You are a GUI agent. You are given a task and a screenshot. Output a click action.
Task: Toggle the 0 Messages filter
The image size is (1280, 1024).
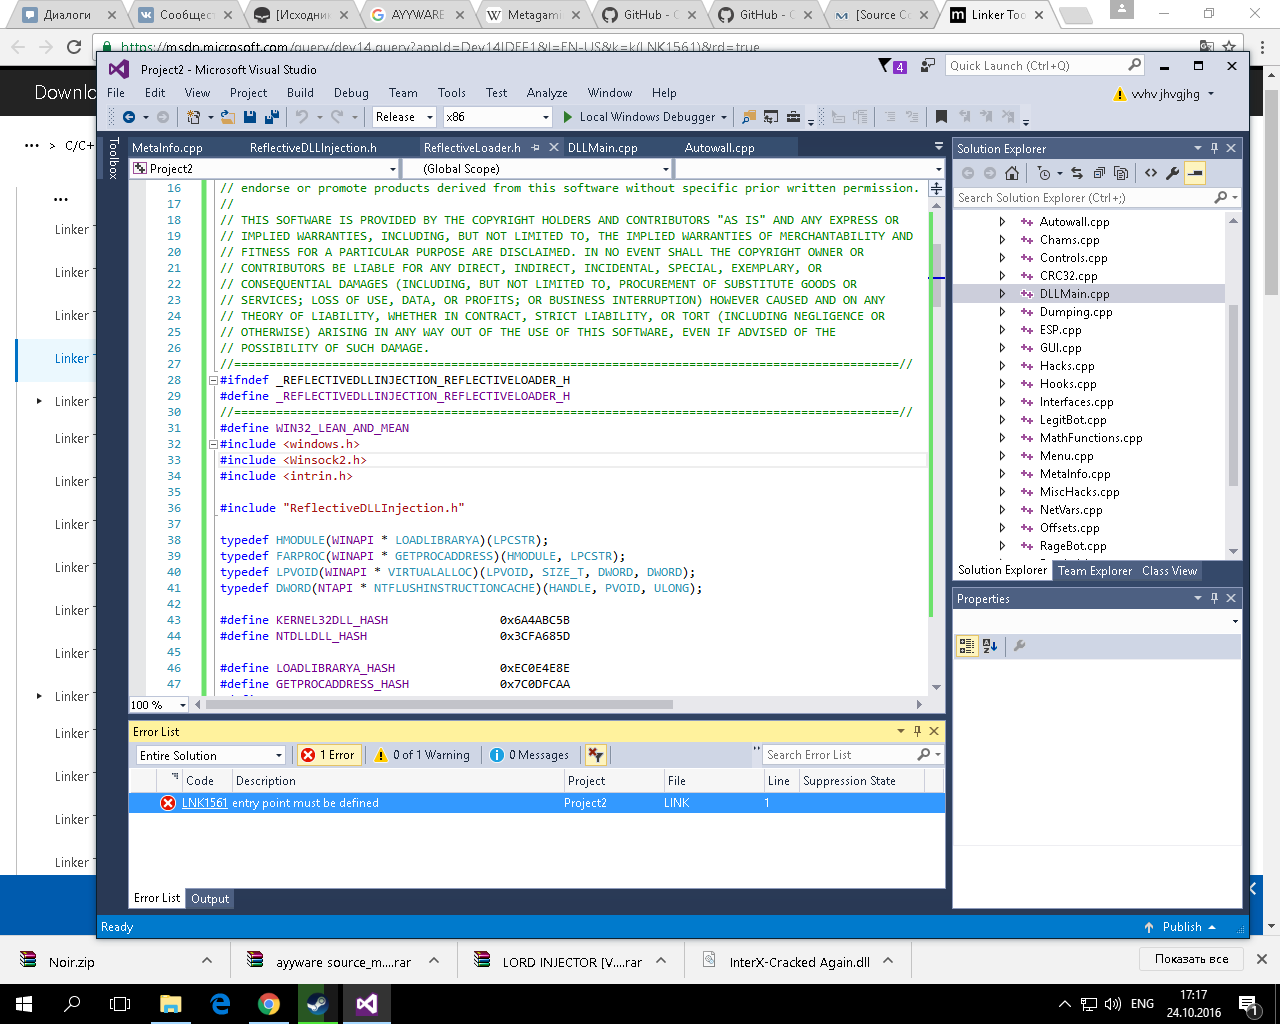pos(530,755)
